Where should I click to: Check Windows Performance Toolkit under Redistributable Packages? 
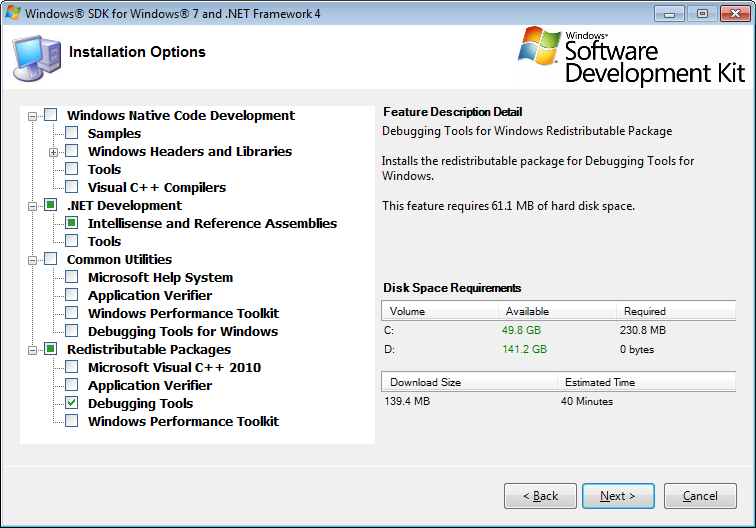tap(71, 420)
